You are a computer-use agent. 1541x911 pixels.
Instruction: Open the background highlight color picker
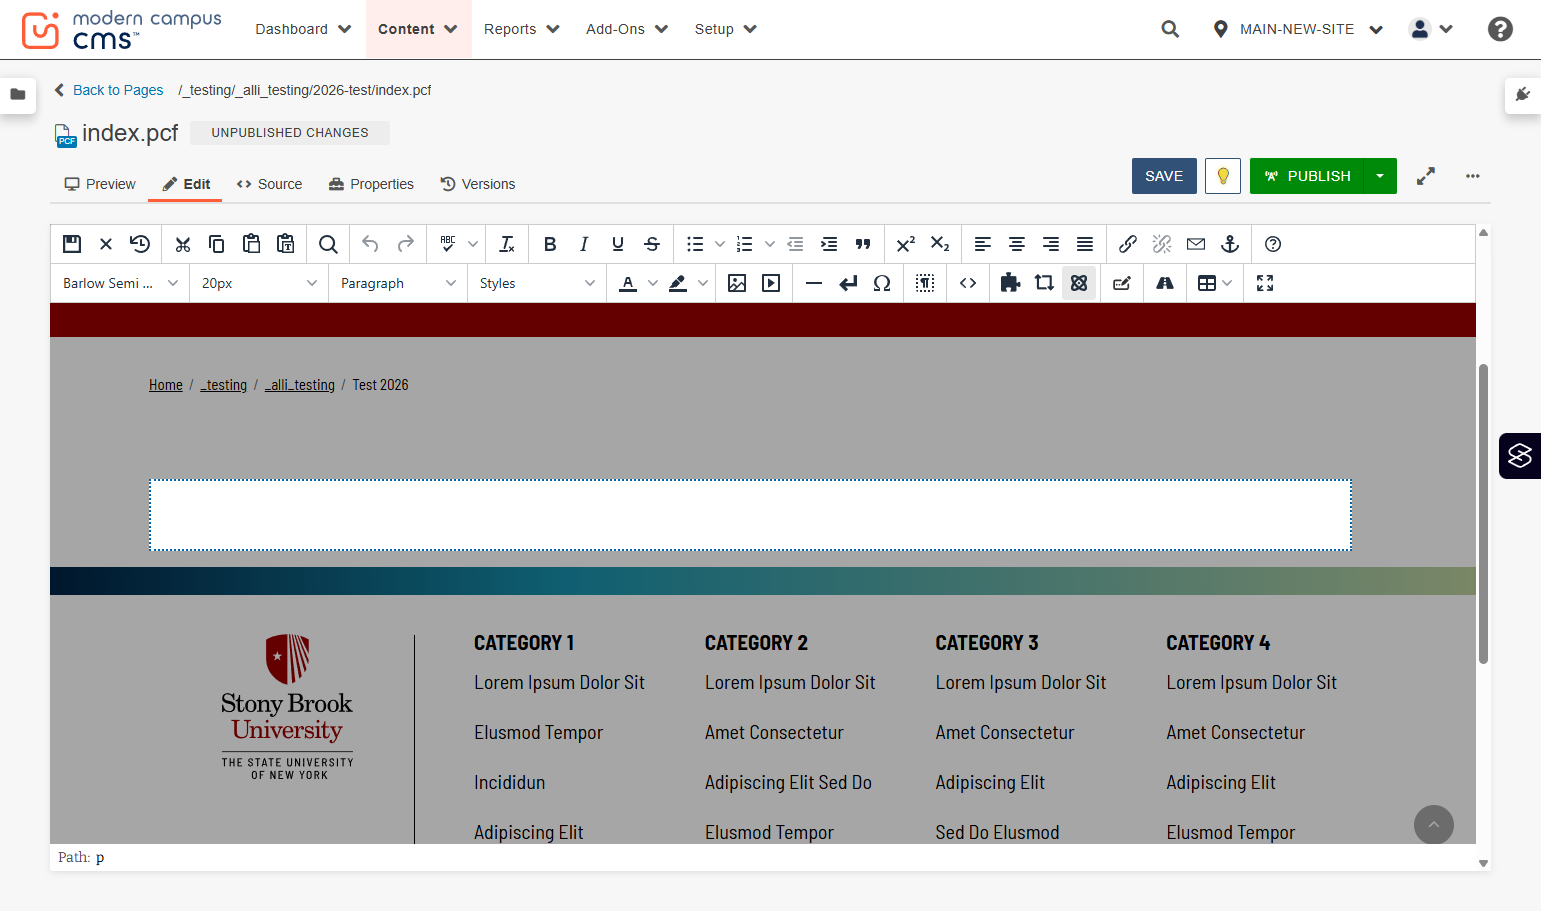click(x=678, y=283)
